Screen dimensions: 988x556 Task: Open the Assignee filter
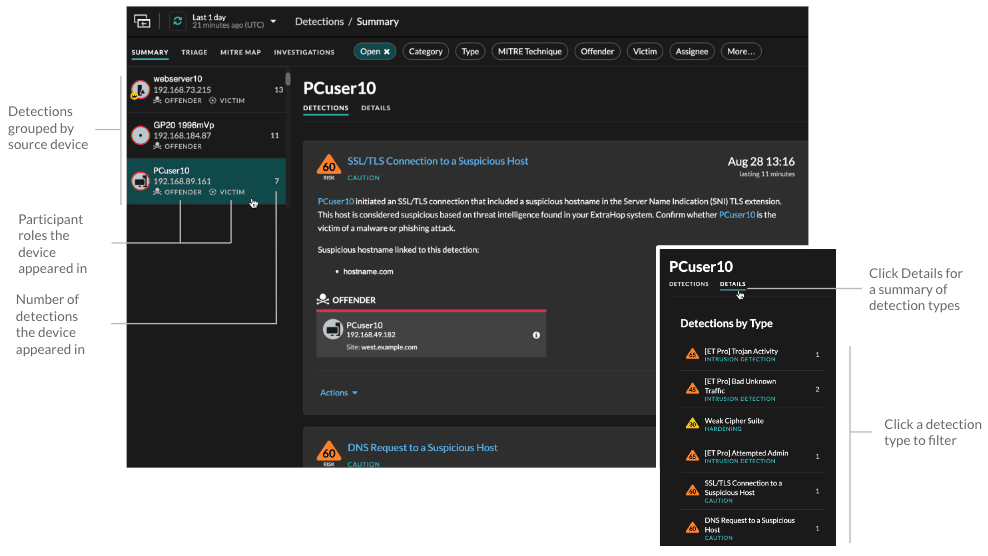click(x=692, y=52)
